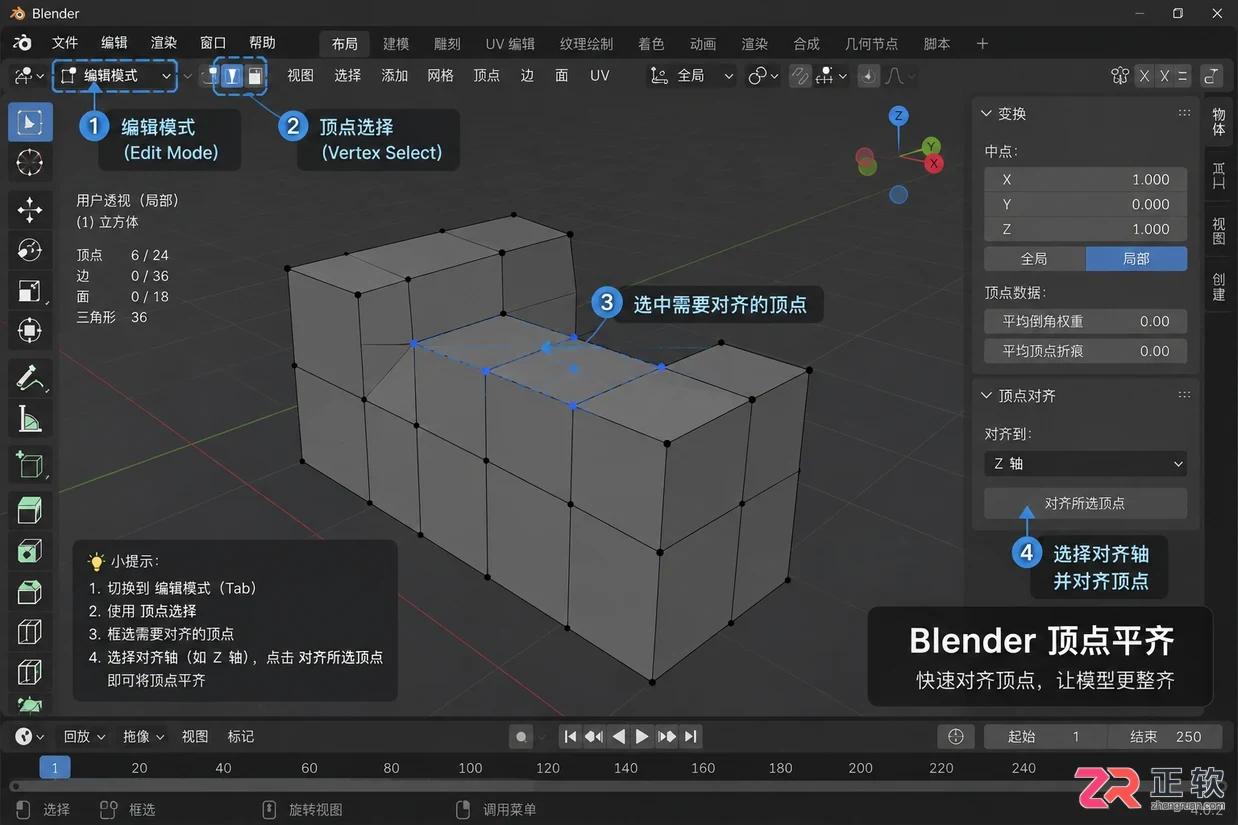Open the snapping options dropdown

coord(832,76)
